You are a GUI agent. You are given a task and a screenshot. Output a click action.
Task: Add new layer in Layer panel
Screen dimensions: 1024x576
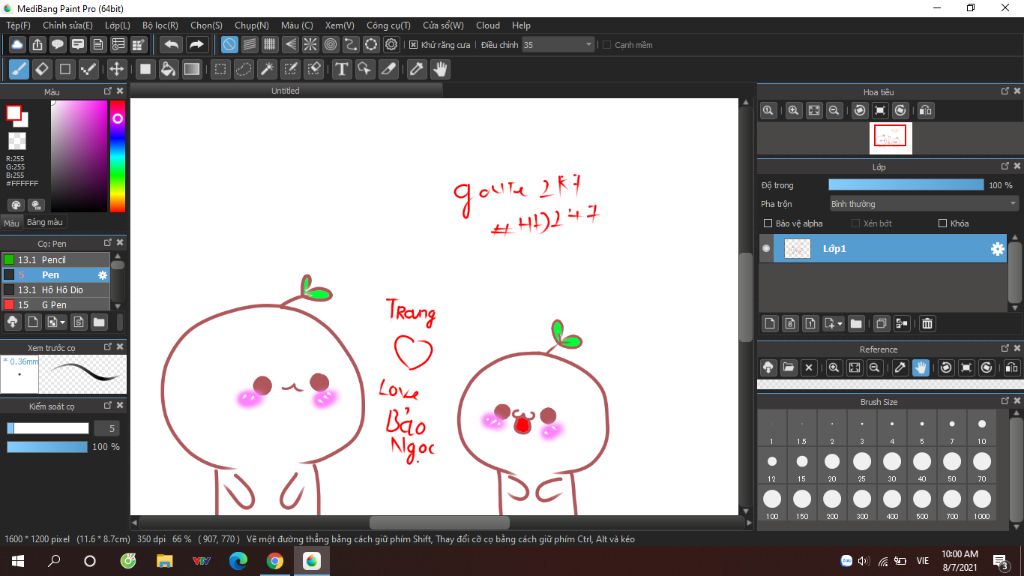(770, 323)
